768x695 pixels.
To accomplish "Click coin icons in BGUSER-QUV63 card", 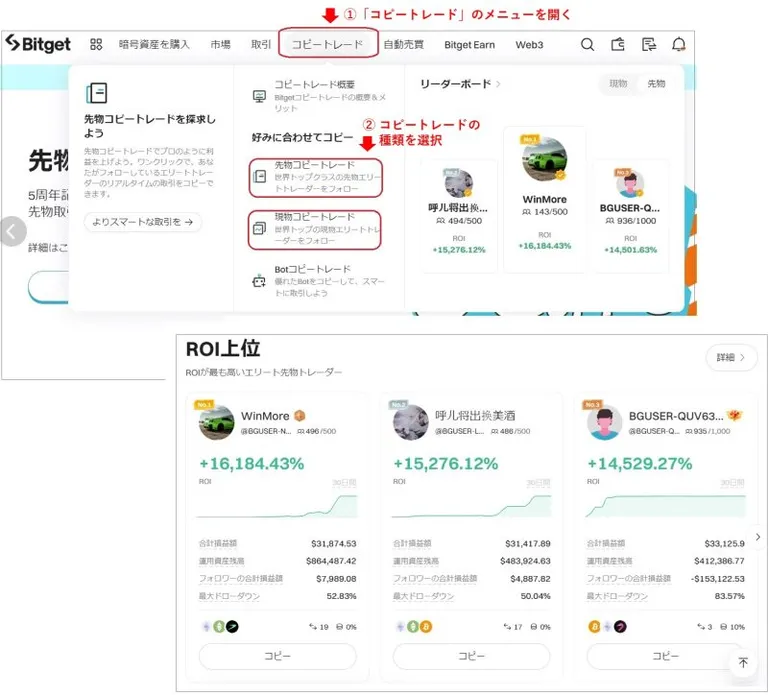I will pos(607,626).
